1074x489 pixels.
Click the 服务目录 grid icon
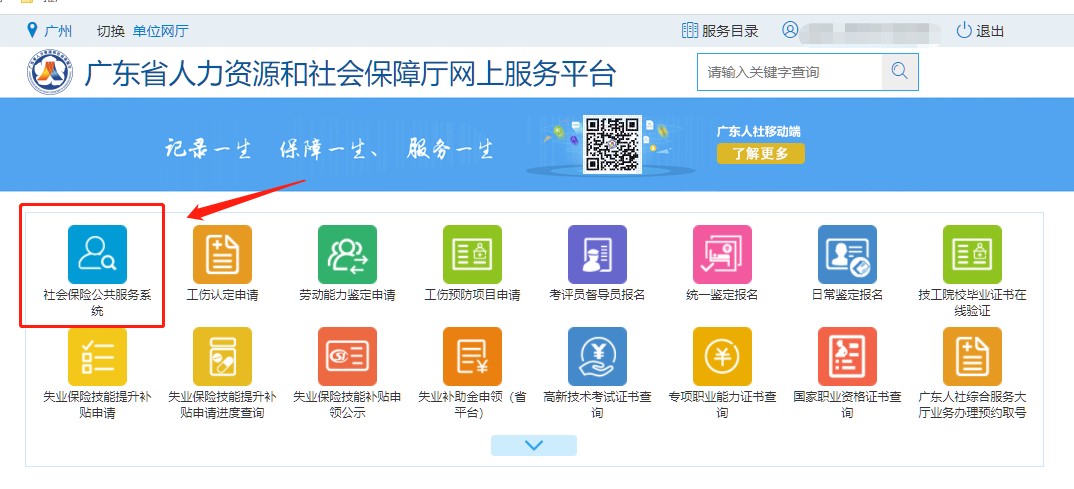tap(689, 30)
